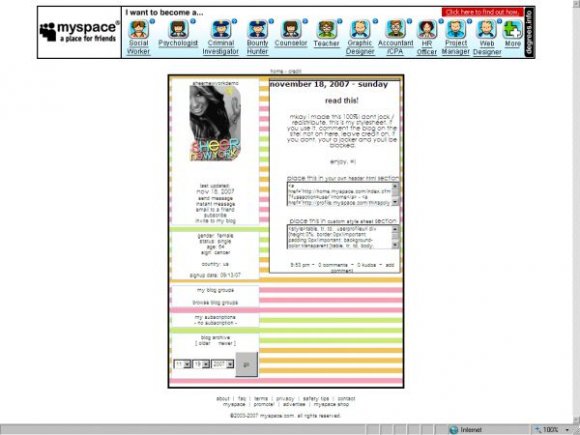Open the safety tips footer link
The height and width of the screenshot is (435, 580).
pyautogui.click(x=316, y=399)
